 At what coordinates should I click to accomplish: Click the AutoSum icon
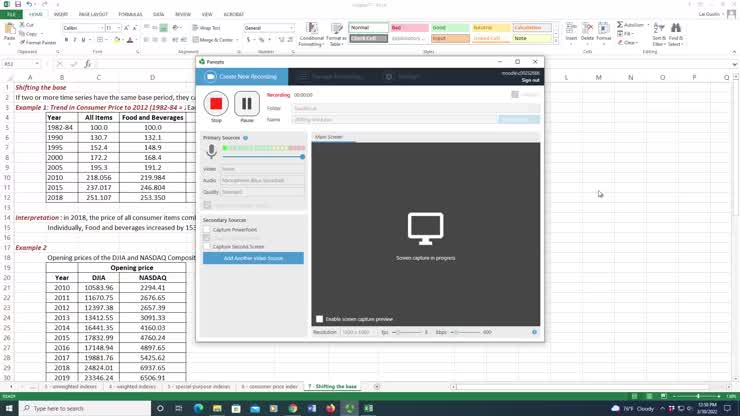click(x=634, y=25)
